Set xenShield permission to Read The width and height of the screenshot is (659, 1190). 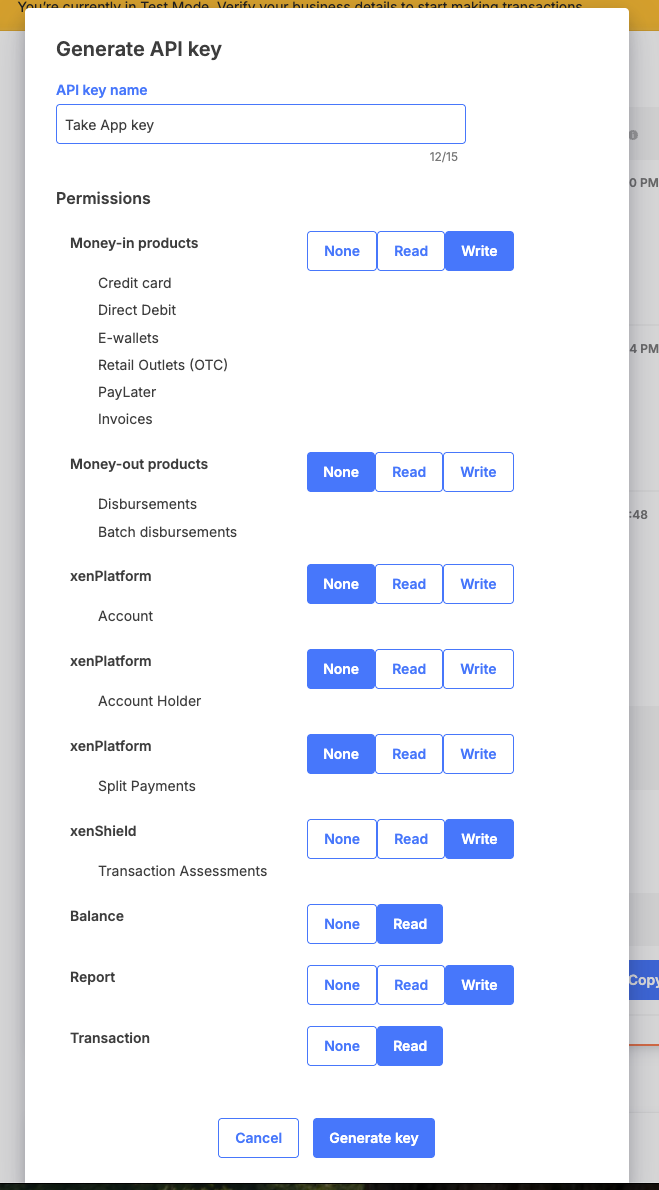click(x=411, y=839)
